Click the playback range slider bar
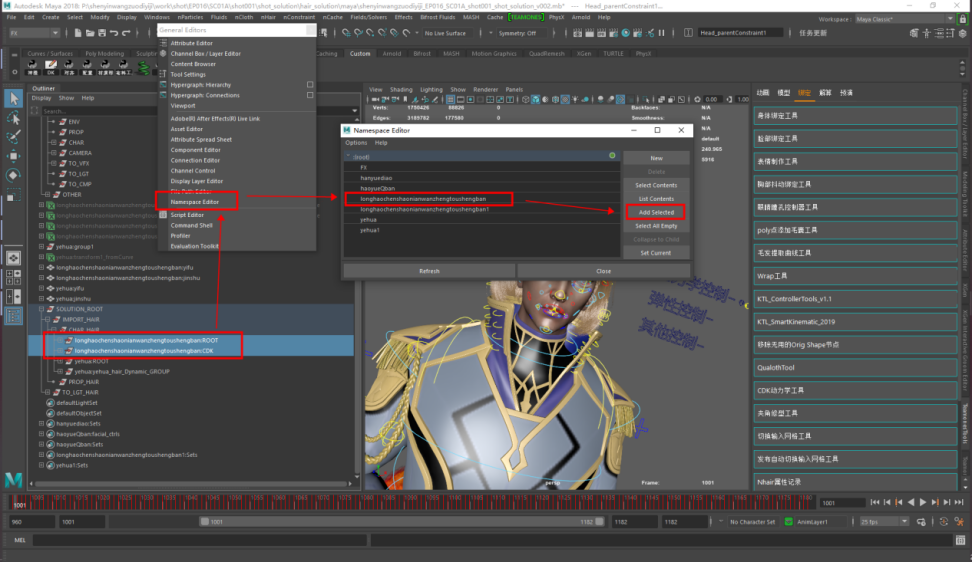Screen dimensions: 972x562 (x=400, y=522)
